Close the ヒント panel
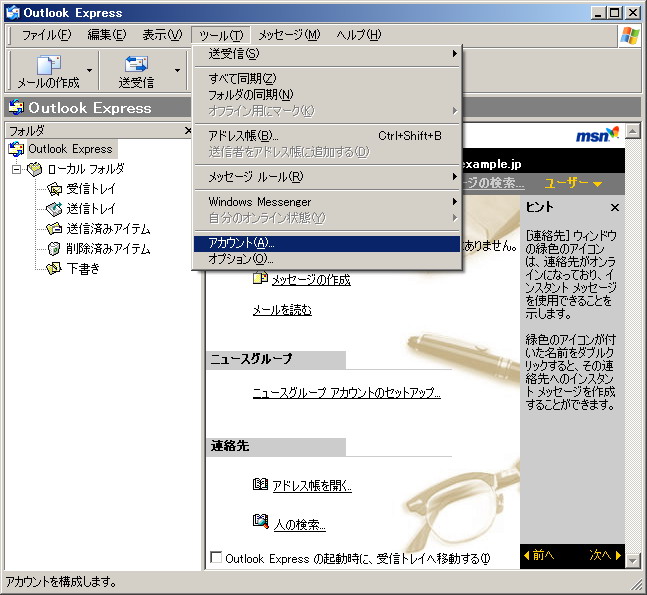 point(615,208)
